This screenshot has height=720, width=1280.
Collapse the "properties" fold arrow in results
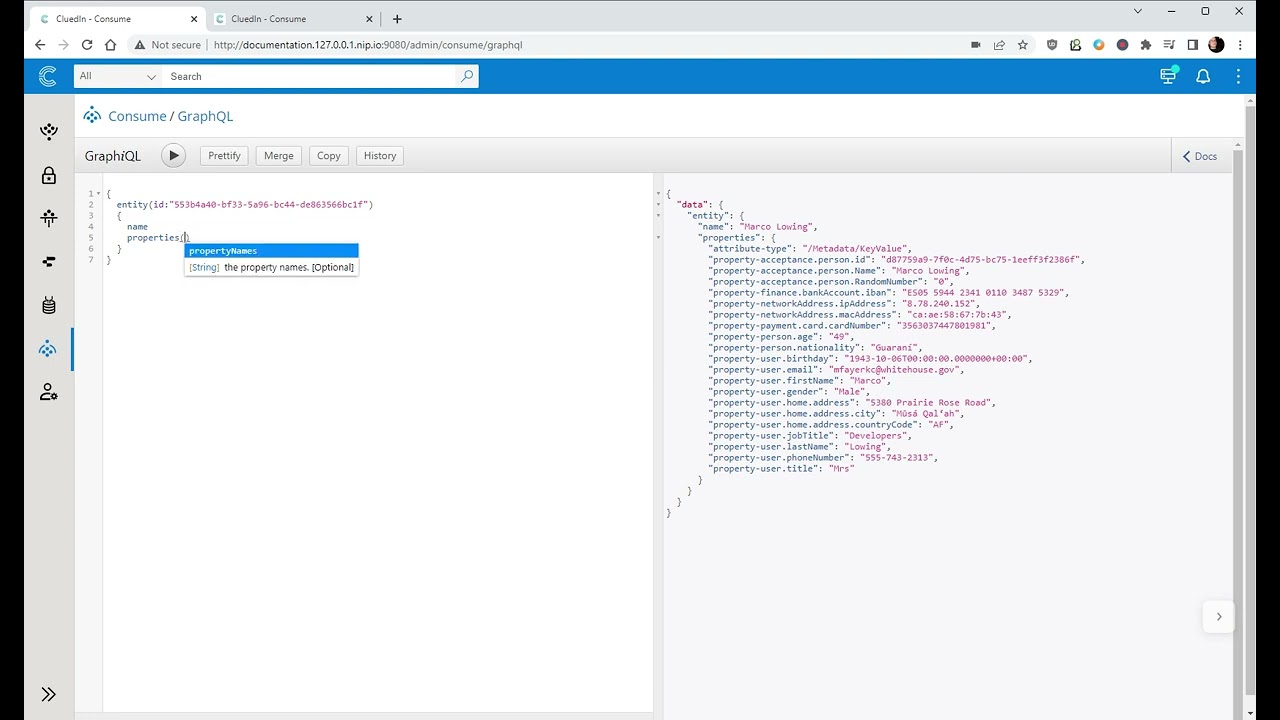coord(658,237)
